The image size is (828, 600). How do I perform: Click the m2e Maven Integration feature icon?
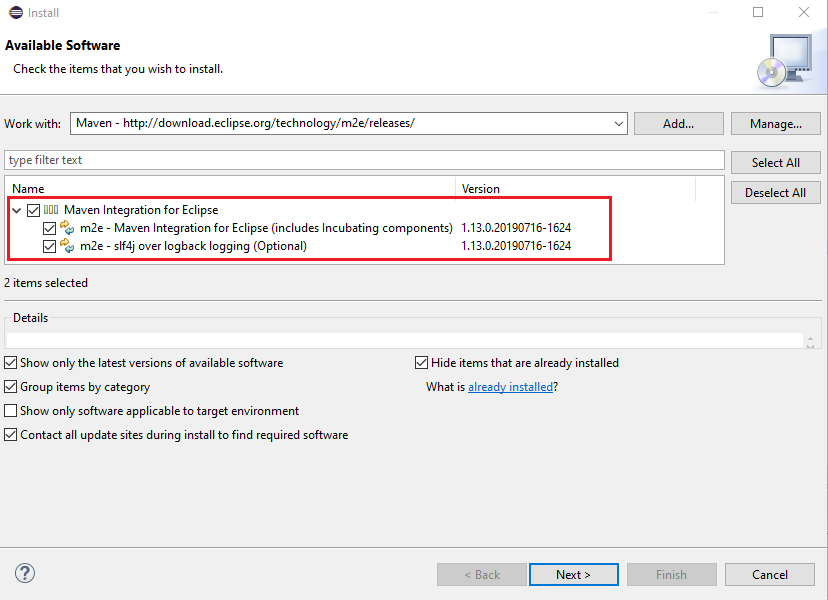point(68,228)
